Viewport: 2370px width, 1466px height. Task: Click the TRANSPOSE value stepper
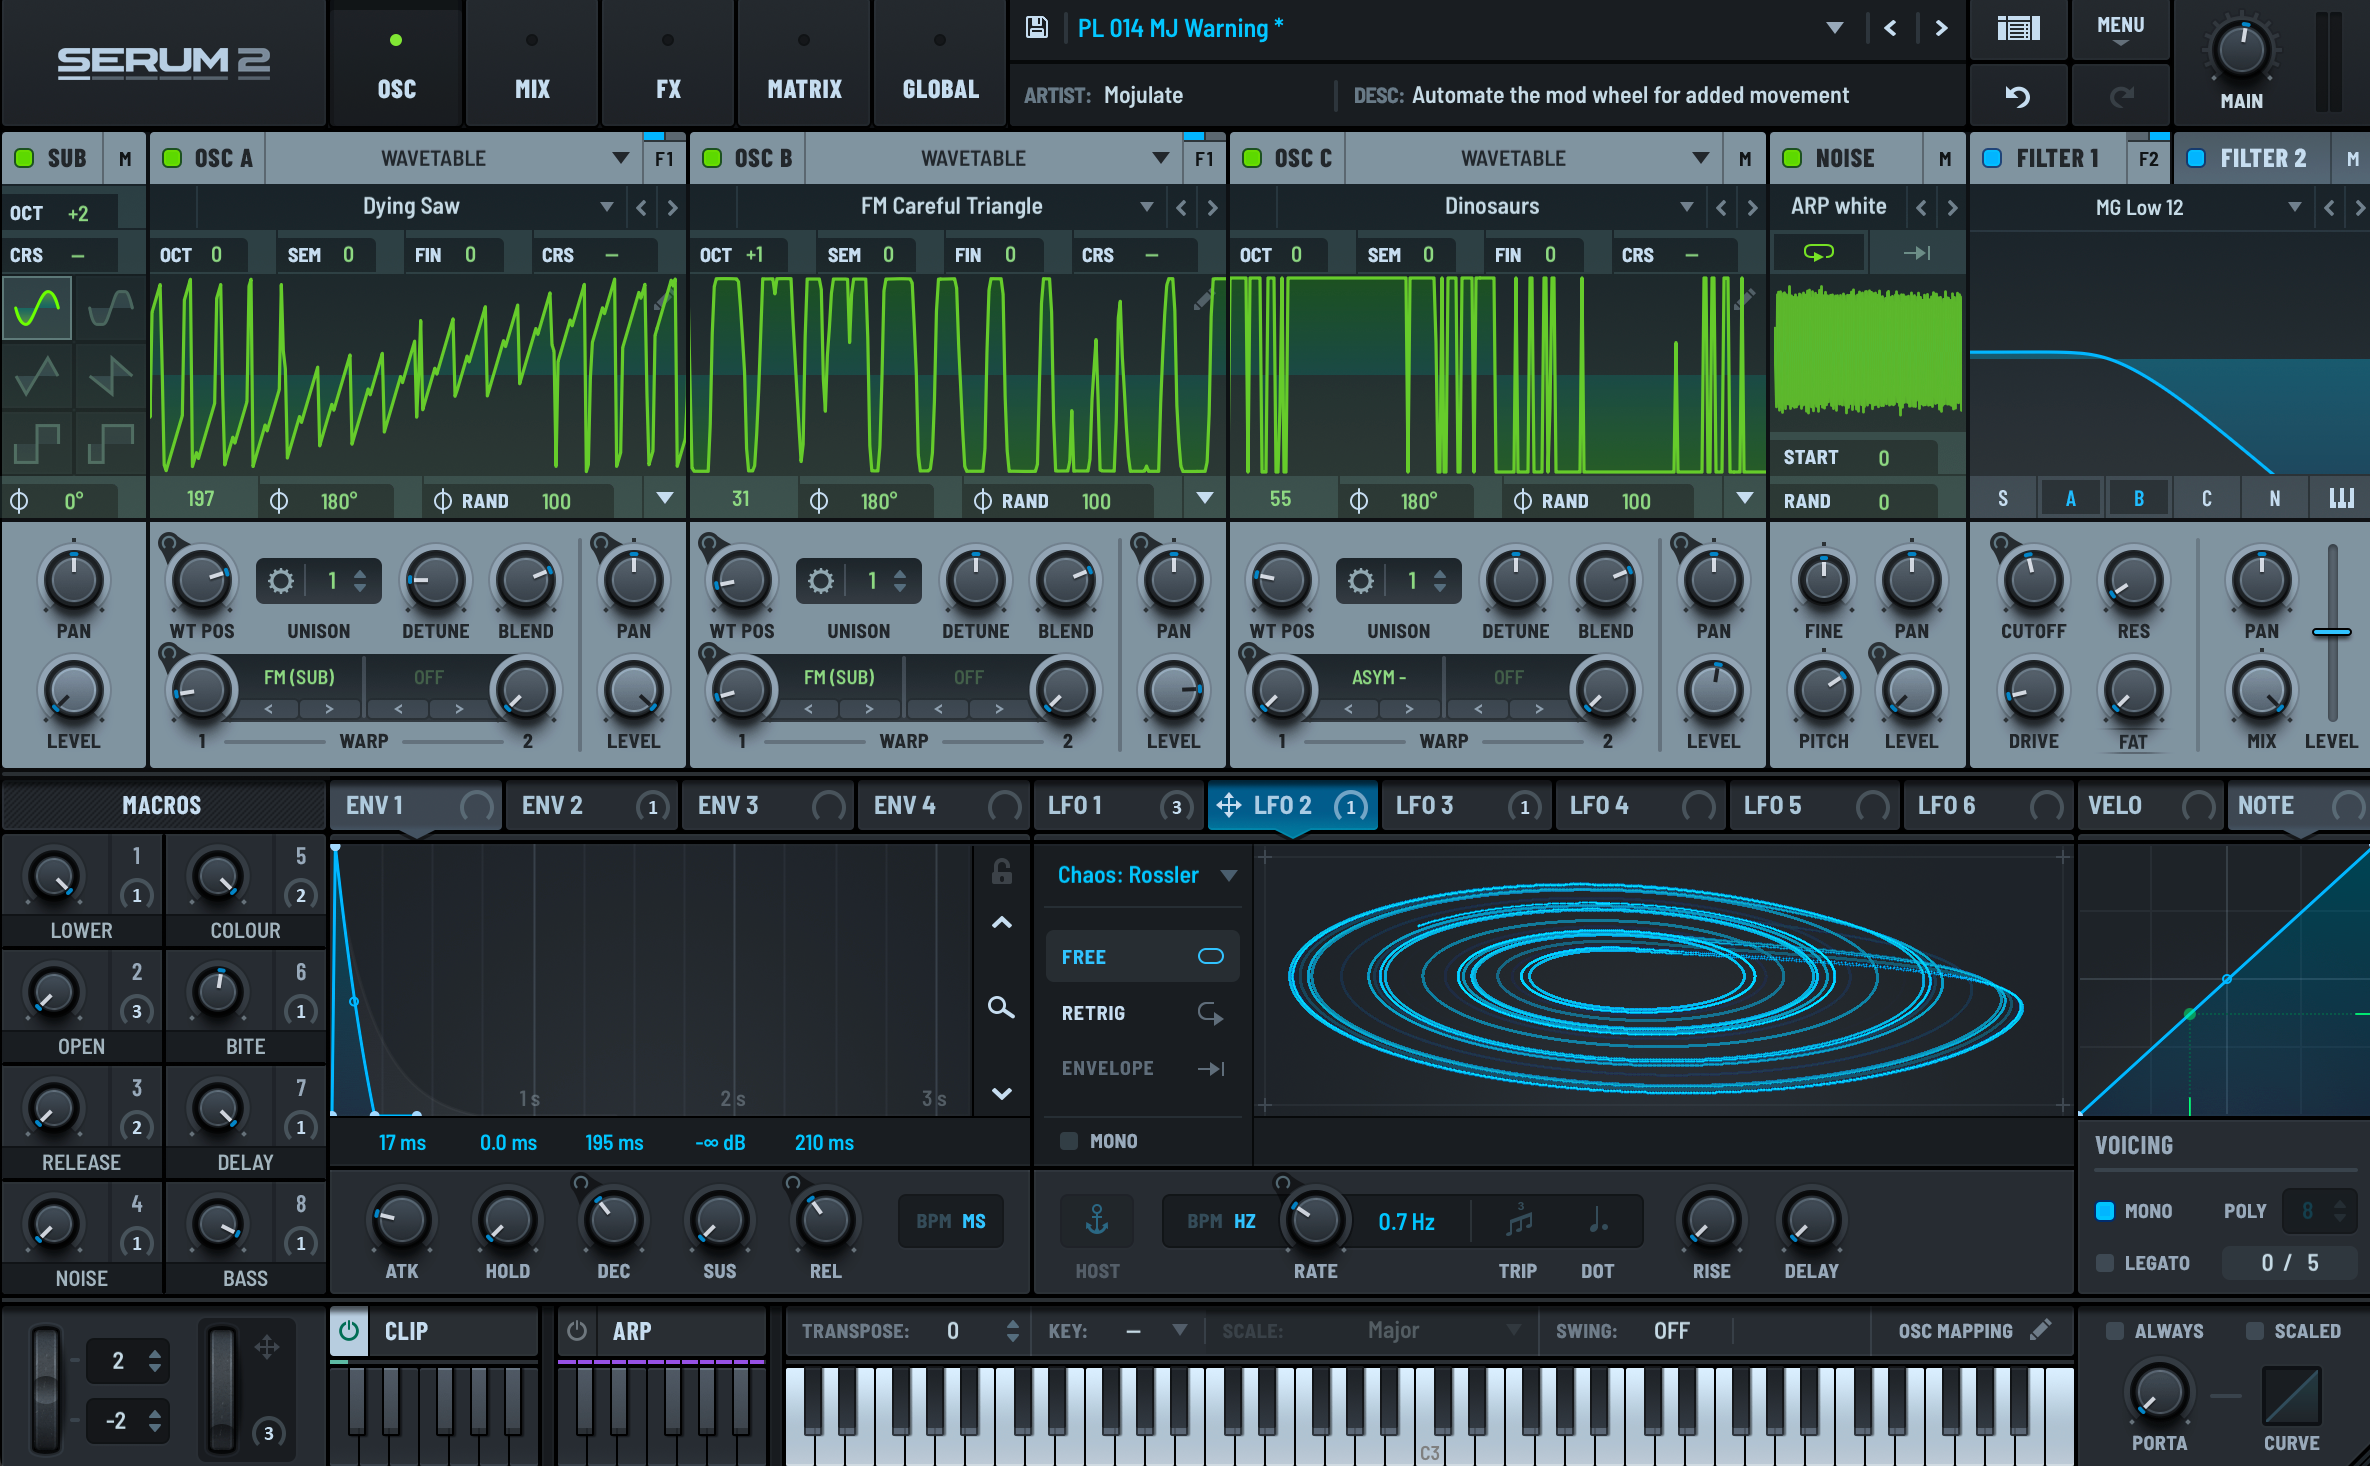[1012, 1330]
